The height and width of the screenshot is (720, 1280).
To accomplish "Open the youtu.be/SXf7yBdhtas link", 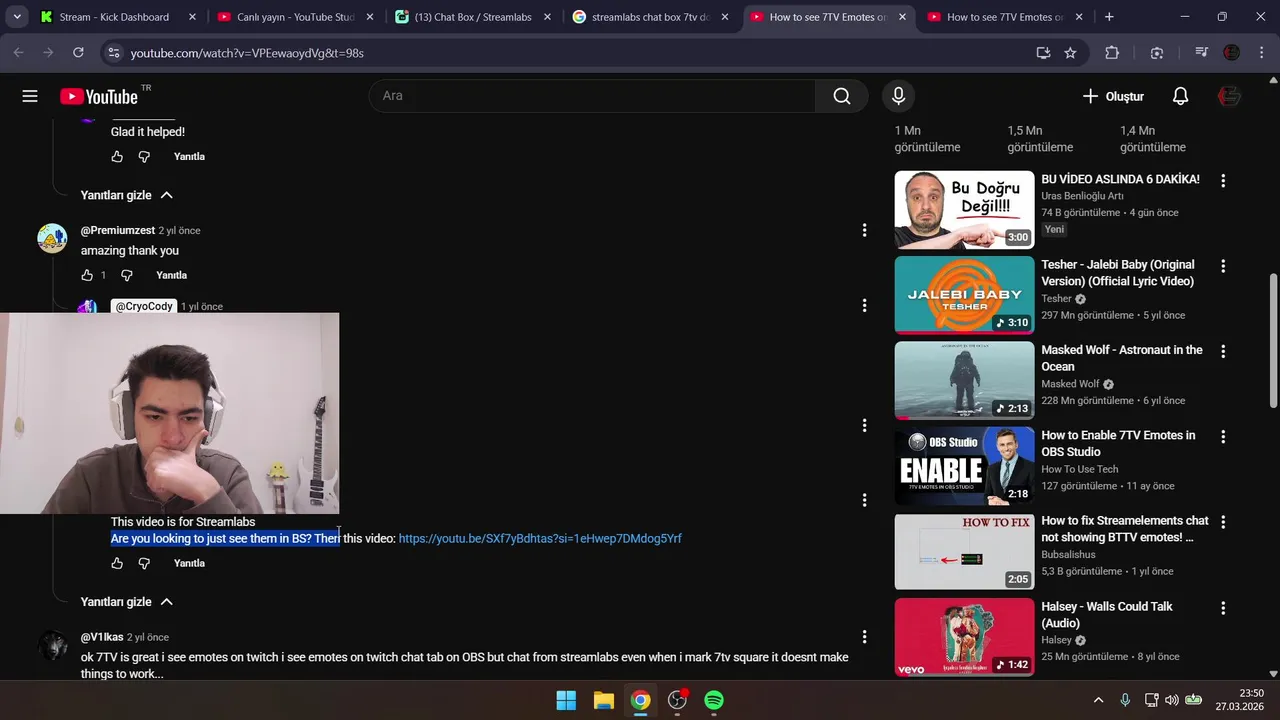I will 540,539.
